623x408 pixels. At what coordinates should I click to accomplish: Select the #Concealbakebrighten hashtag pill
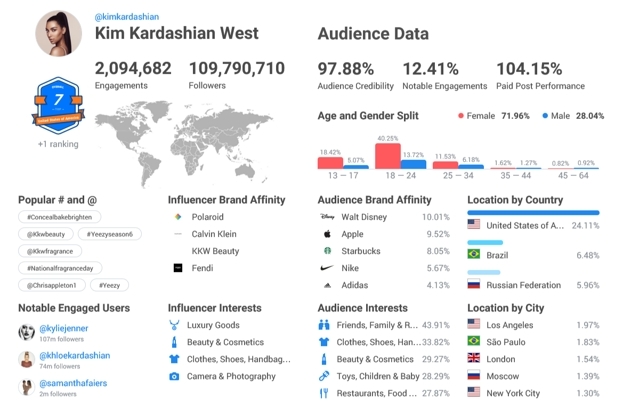pos(60,217)
